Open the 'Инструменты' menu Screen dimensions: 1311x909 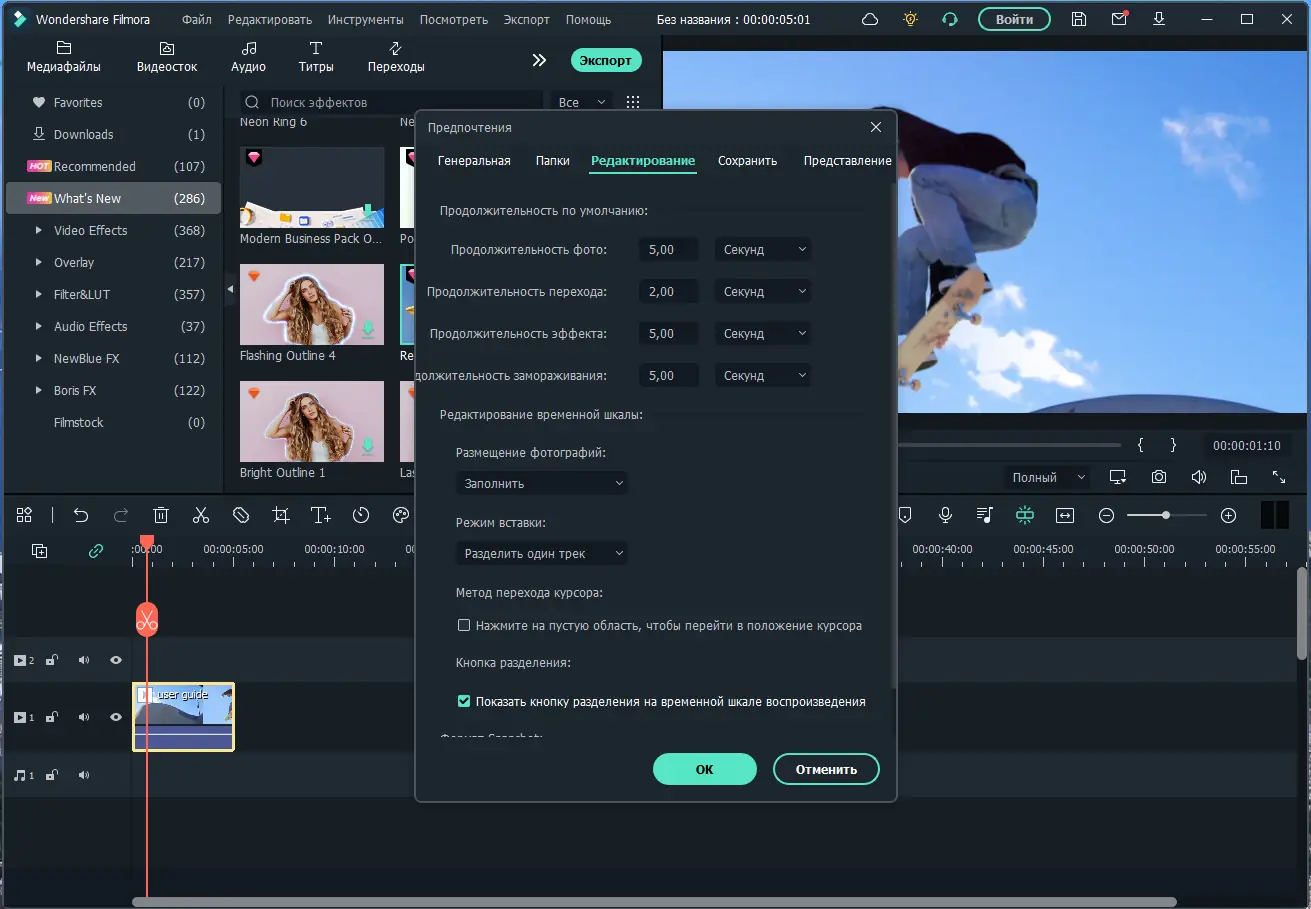click(366, 19)
